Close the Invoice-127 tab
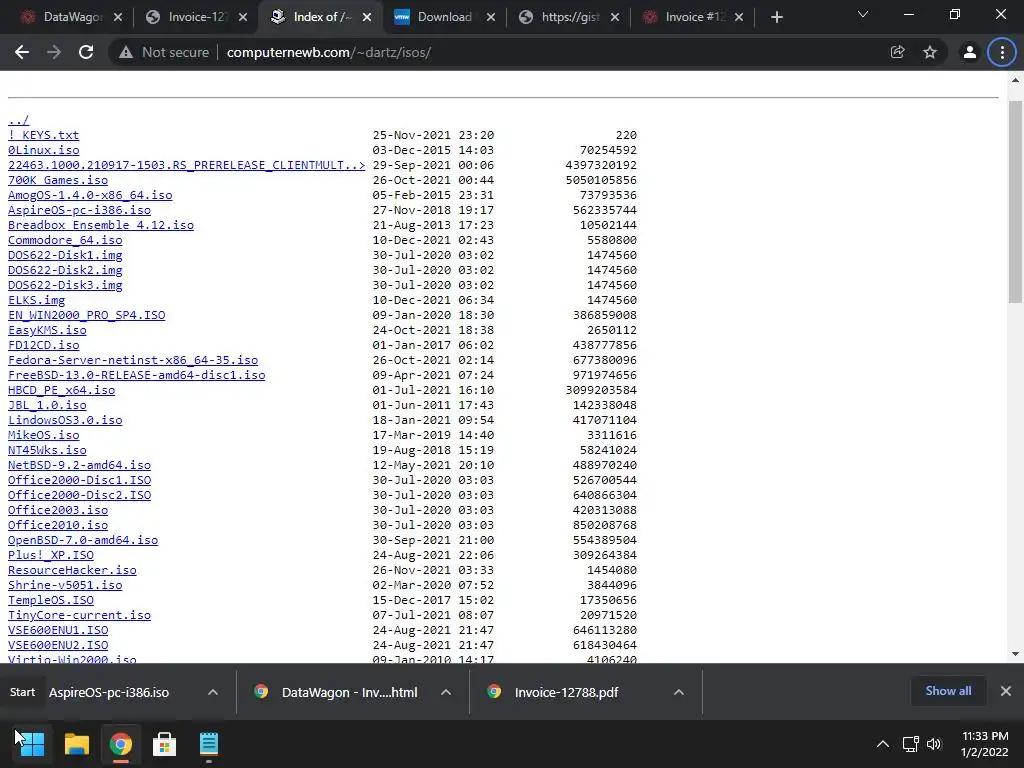The image size is (1024, 768). pyautogui.click(x=242, y=18)
